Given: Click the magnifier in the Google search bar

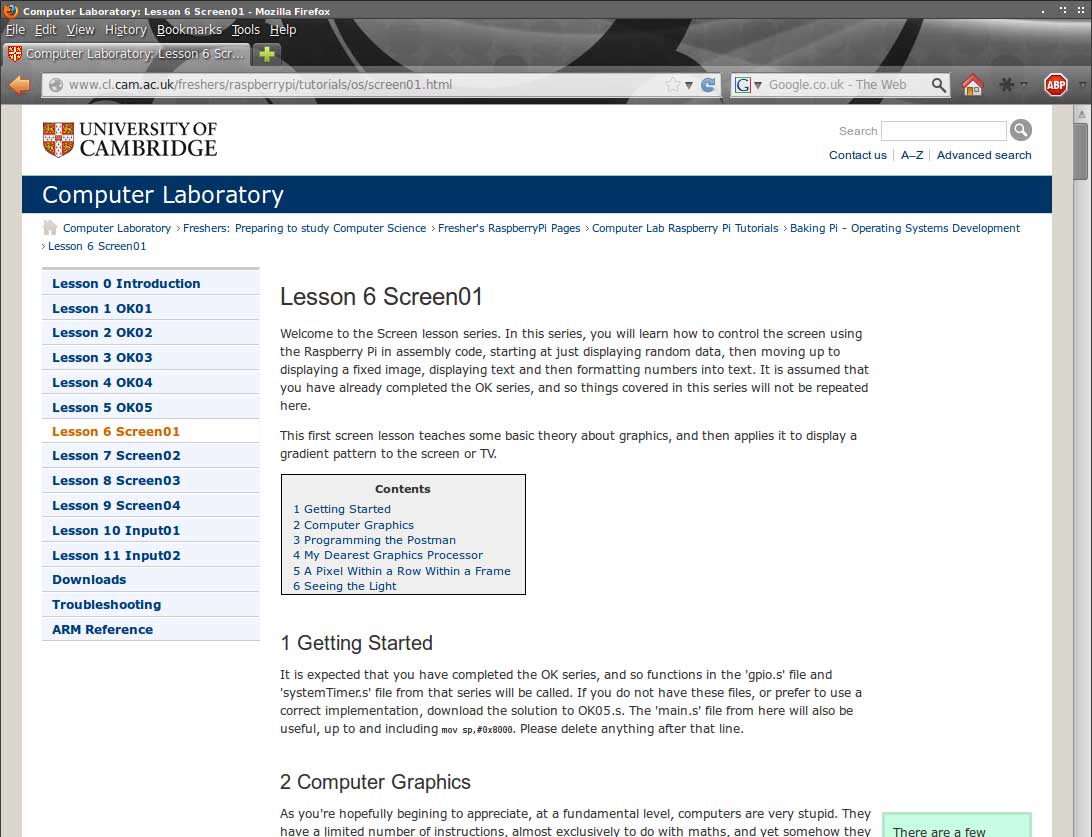Looking at the screenshot, I should (x=939, y=85).
